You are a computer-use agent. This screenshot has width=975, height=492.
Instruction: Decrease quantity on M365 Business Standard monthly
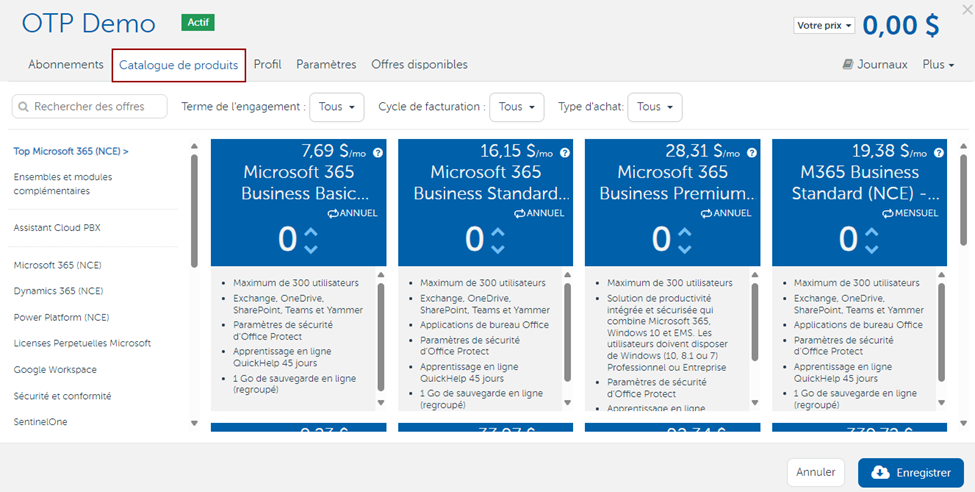[x=872, y=249]
